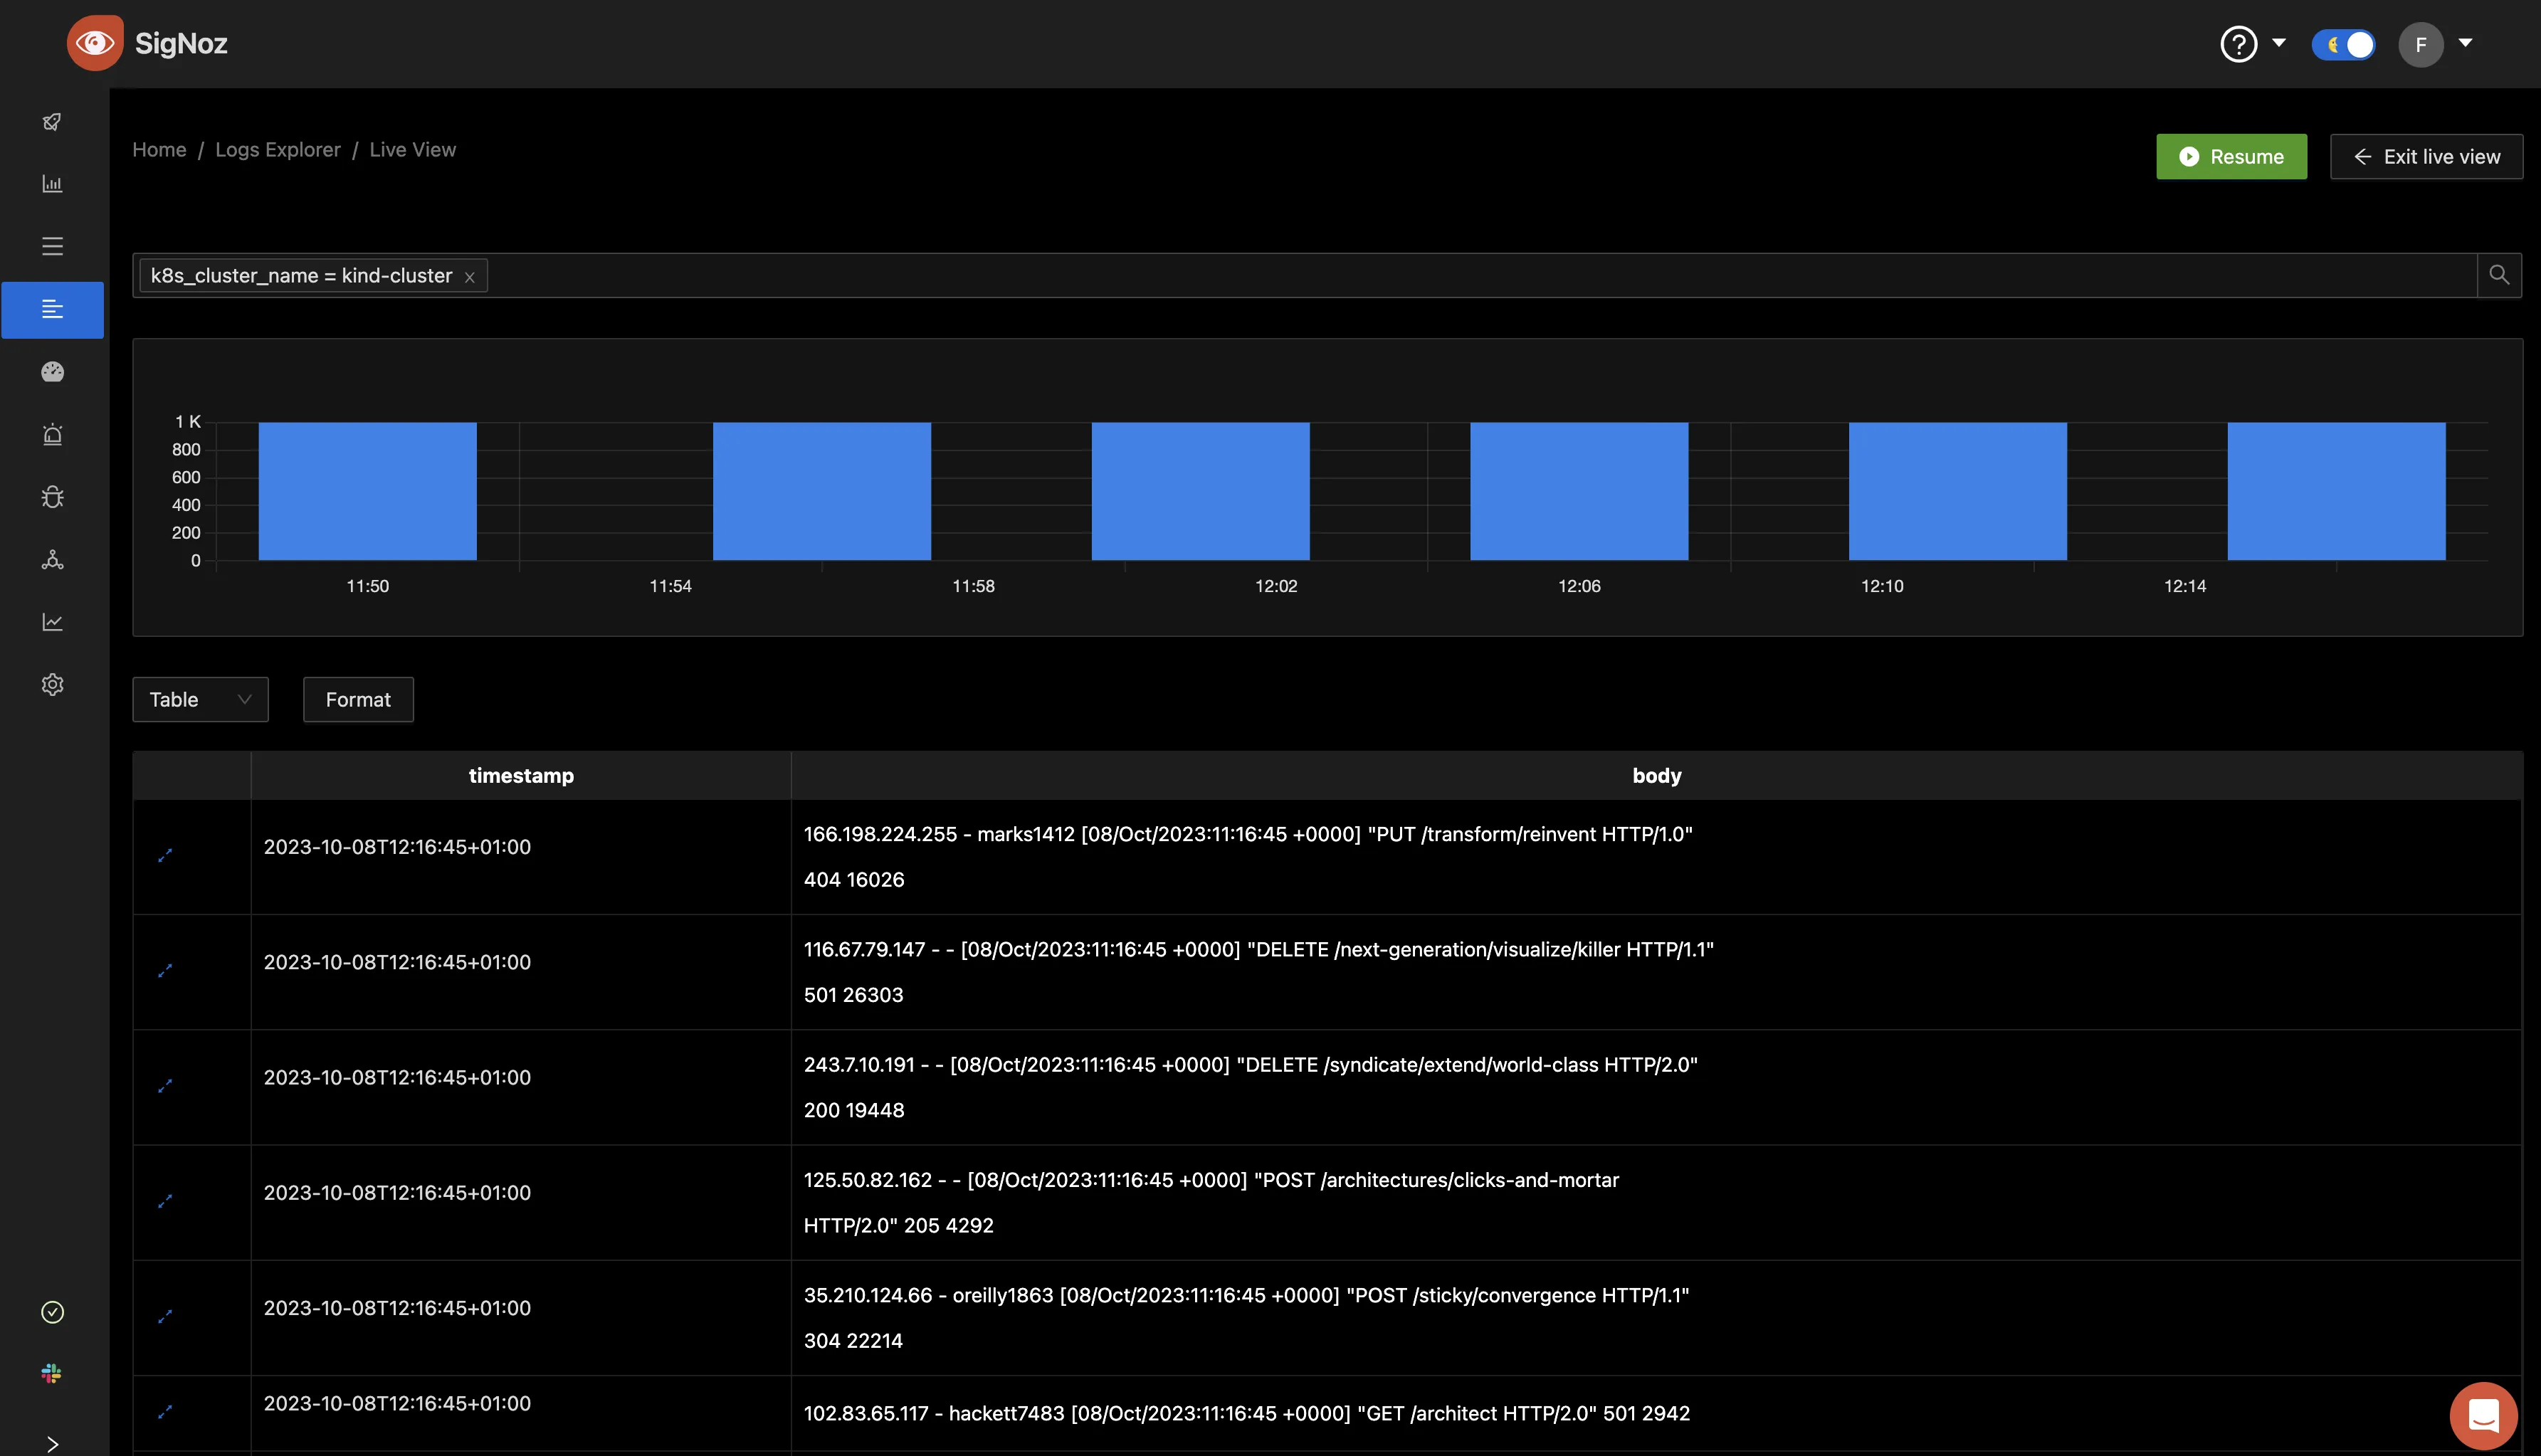Open the Exceptions bug sidebar icon
Screen dimensions: 2541x1456
(x=52, y=497)
